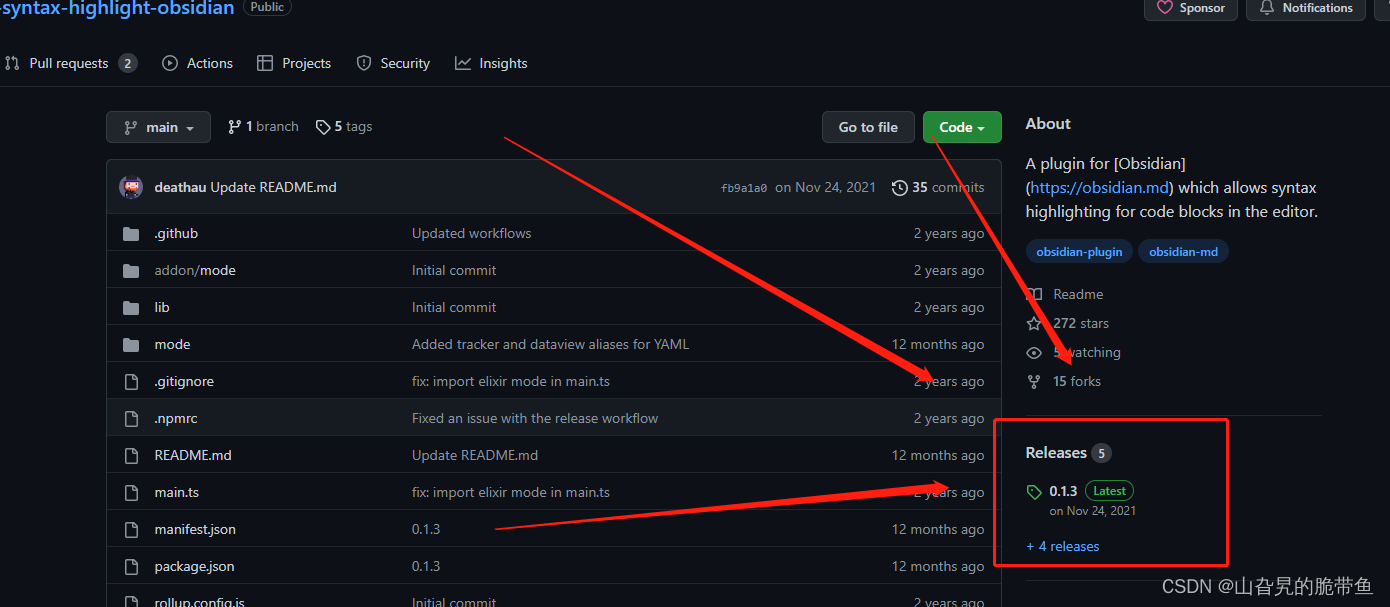Click the Readme book icon in About

[x=1034, y=294]
